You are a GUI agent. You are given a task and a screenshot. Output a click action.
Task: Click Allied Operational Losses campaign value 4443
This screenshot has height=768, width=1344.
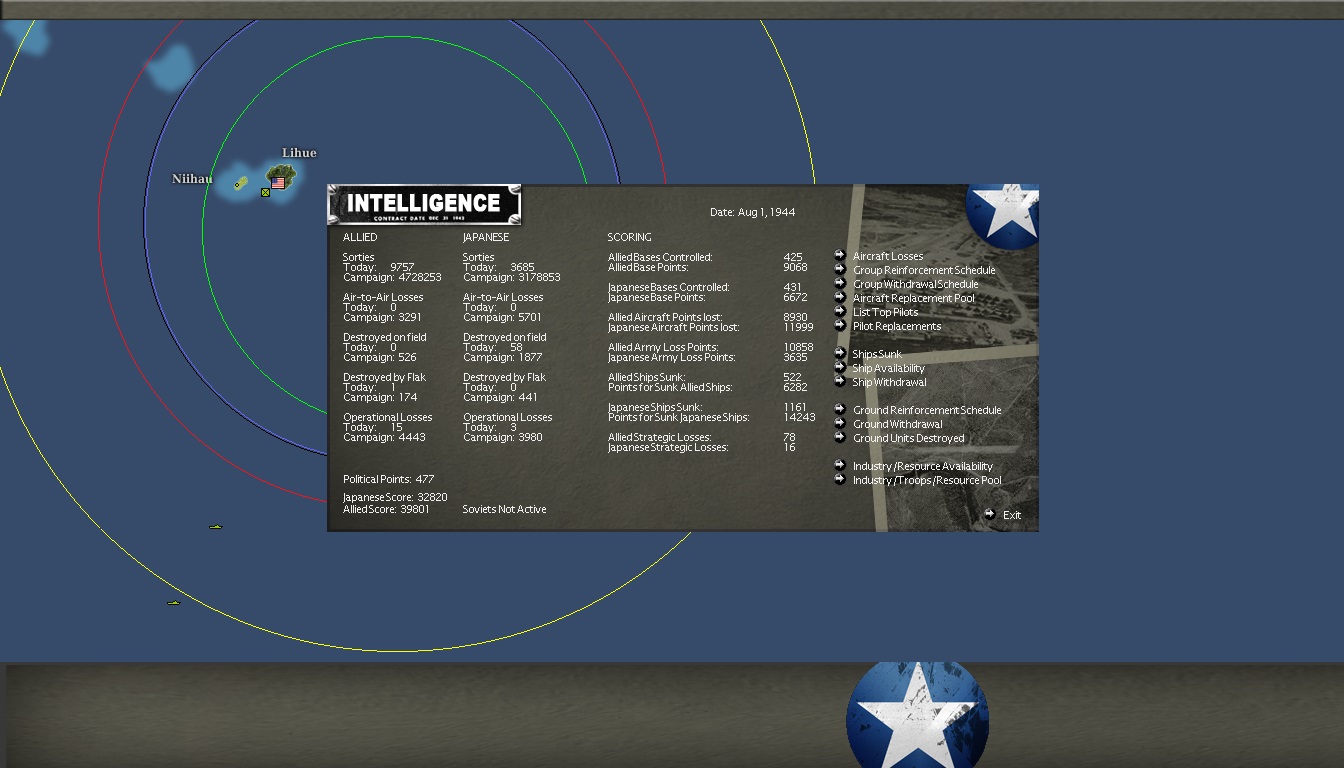coord(412,437)
